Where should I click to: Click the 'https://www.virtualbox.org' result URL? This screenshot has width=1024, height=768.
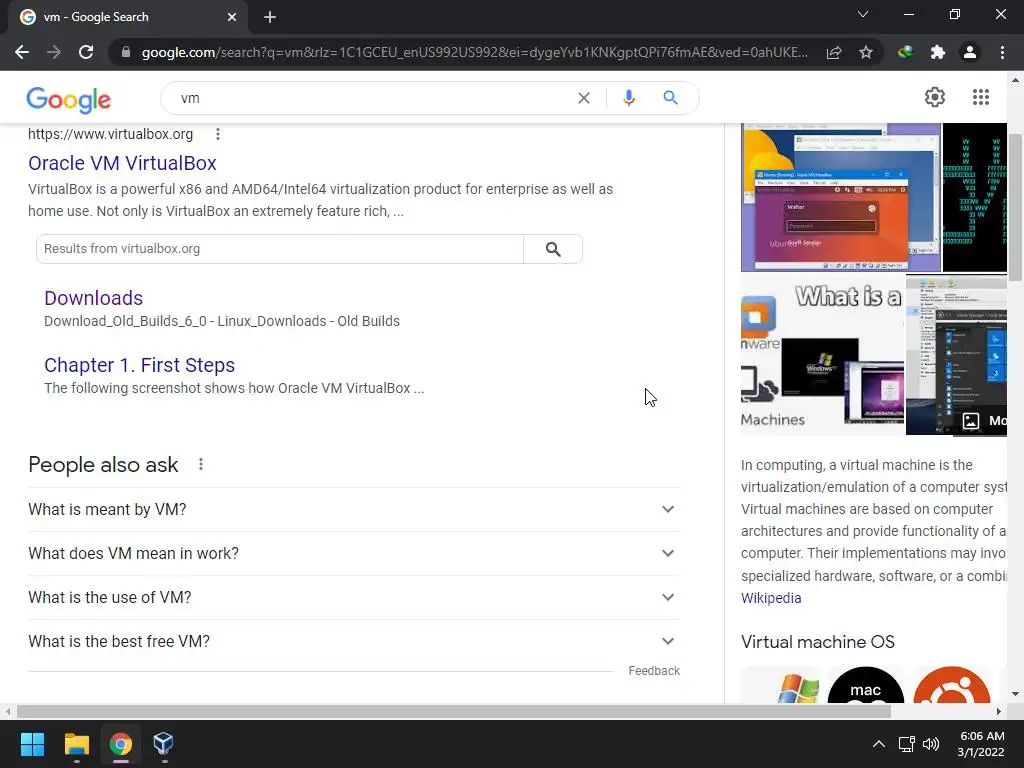click(110, 134)
